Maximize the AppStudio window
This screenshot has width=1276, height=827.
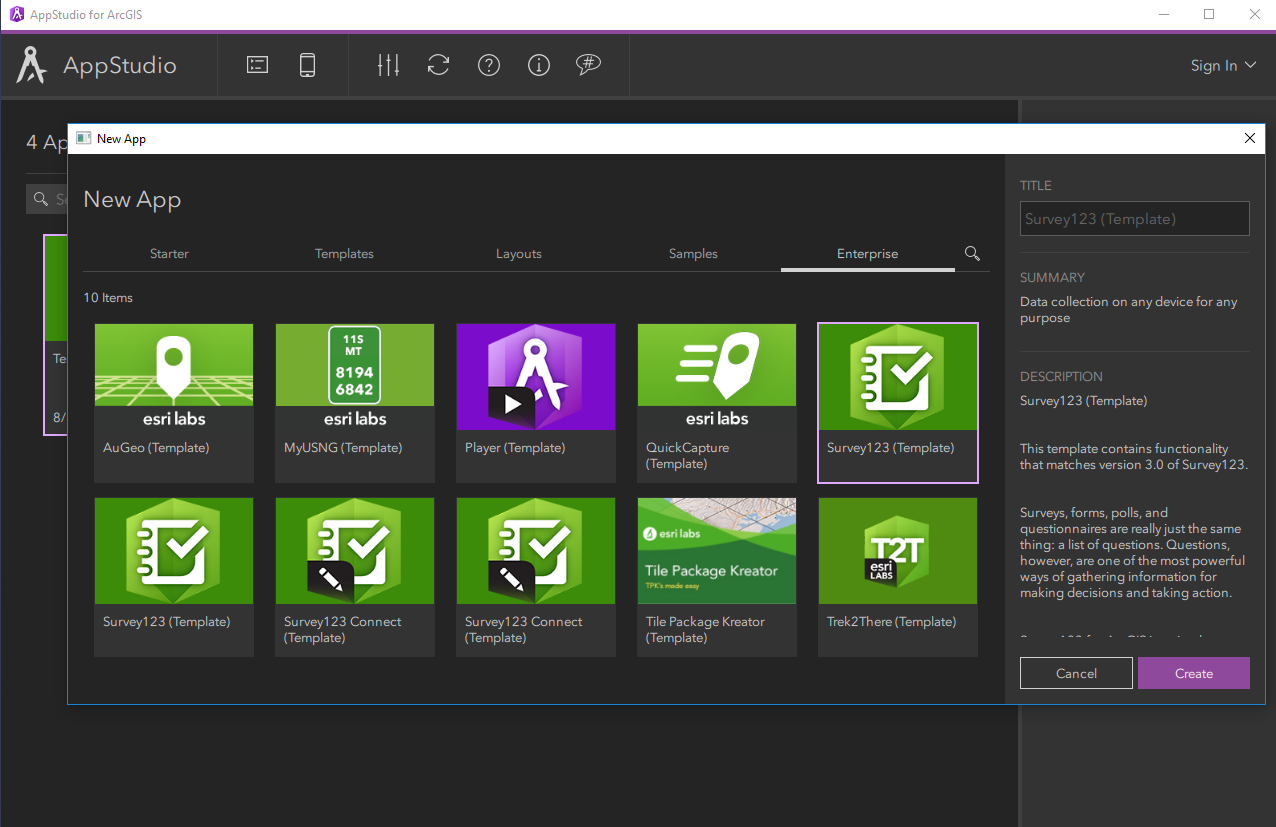pos(1209,14)
